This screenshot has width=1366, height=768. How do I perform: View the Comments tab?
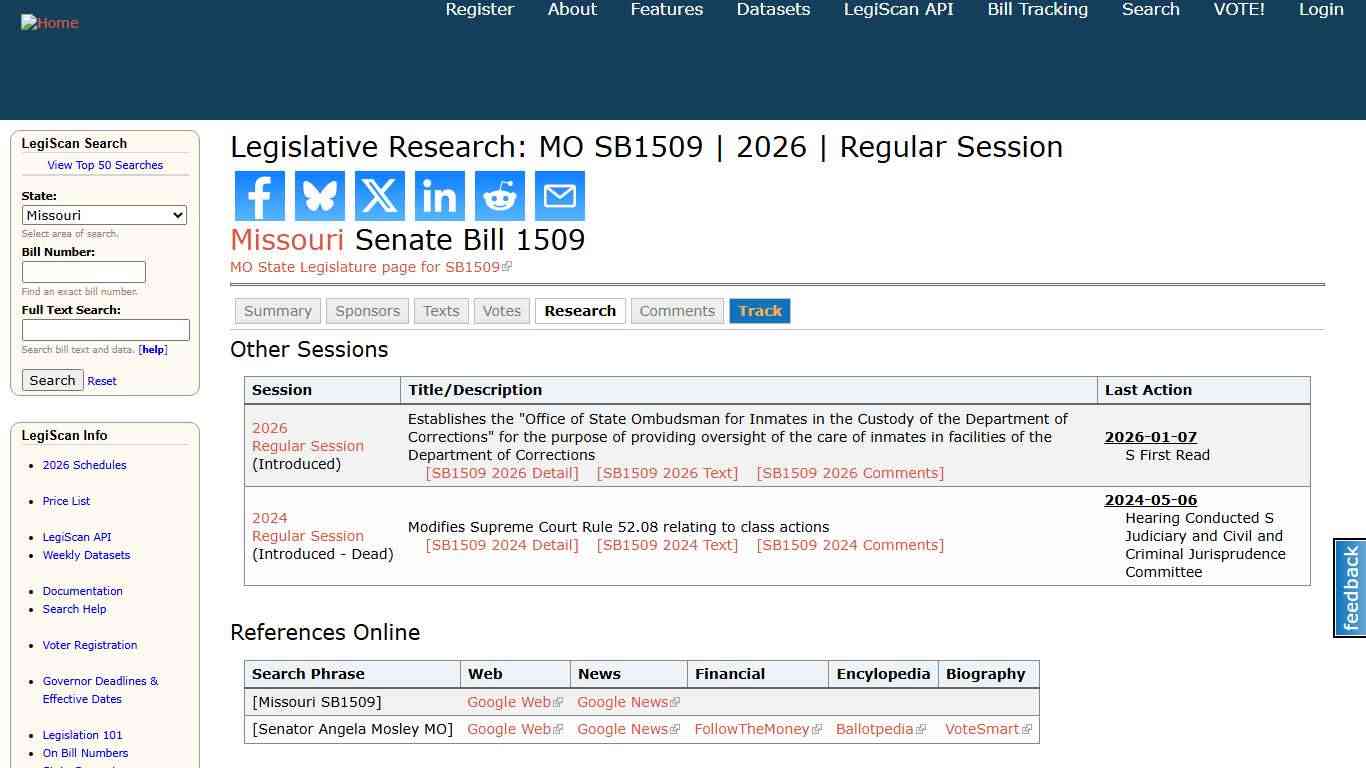(x=677, y=311)
